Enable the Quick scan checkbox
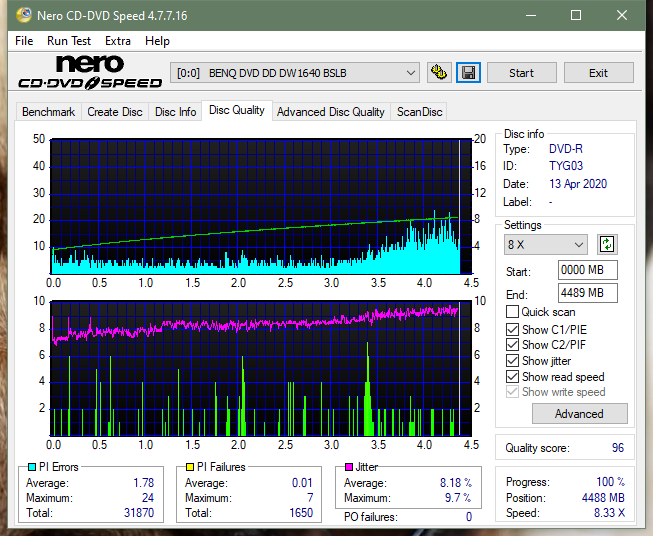 [x=512, y=312]
